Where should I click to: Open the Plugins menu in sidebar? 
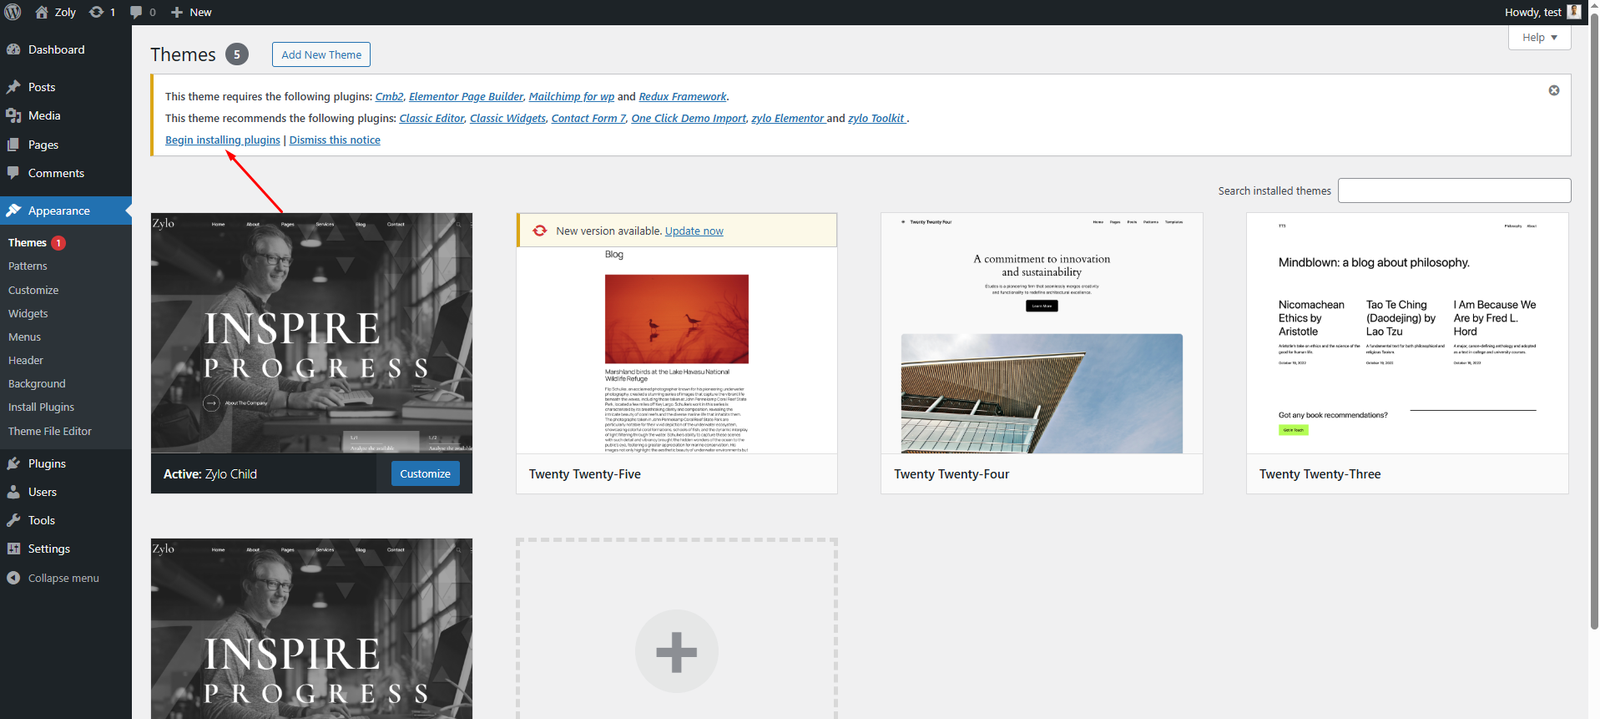(46, 464)
